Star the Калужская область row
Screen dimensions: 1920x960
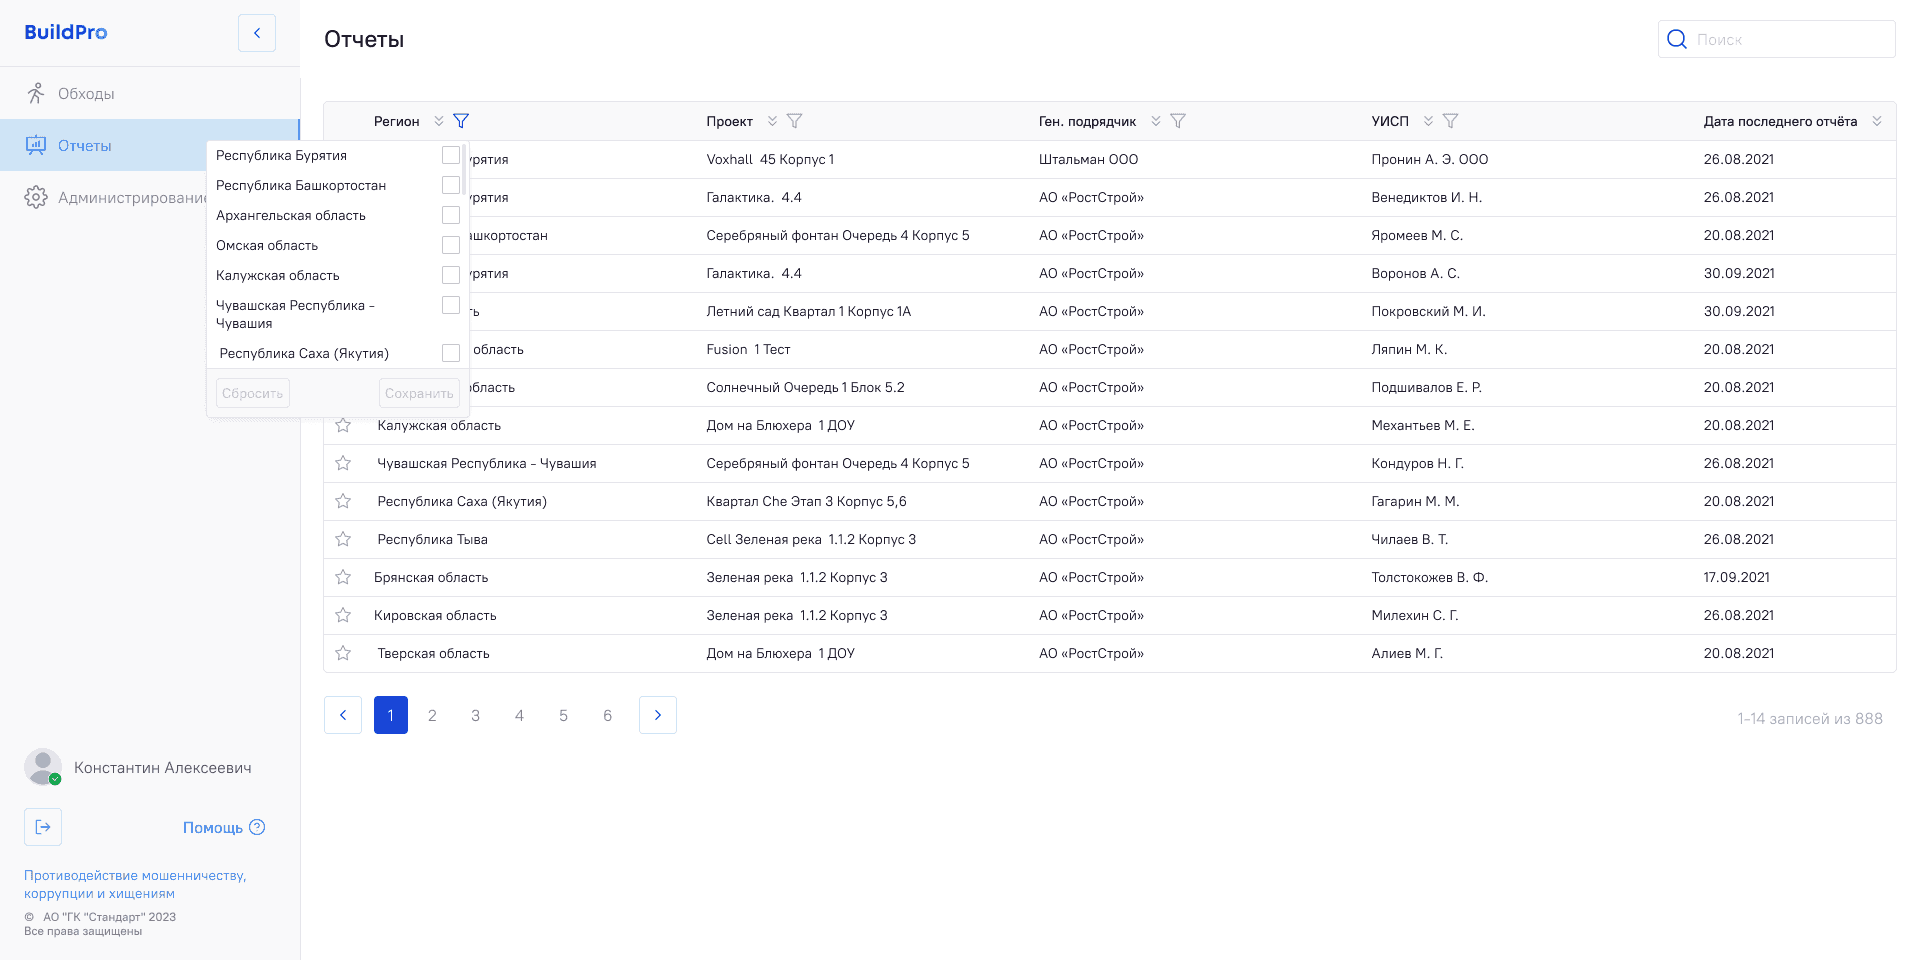[343, 426]
